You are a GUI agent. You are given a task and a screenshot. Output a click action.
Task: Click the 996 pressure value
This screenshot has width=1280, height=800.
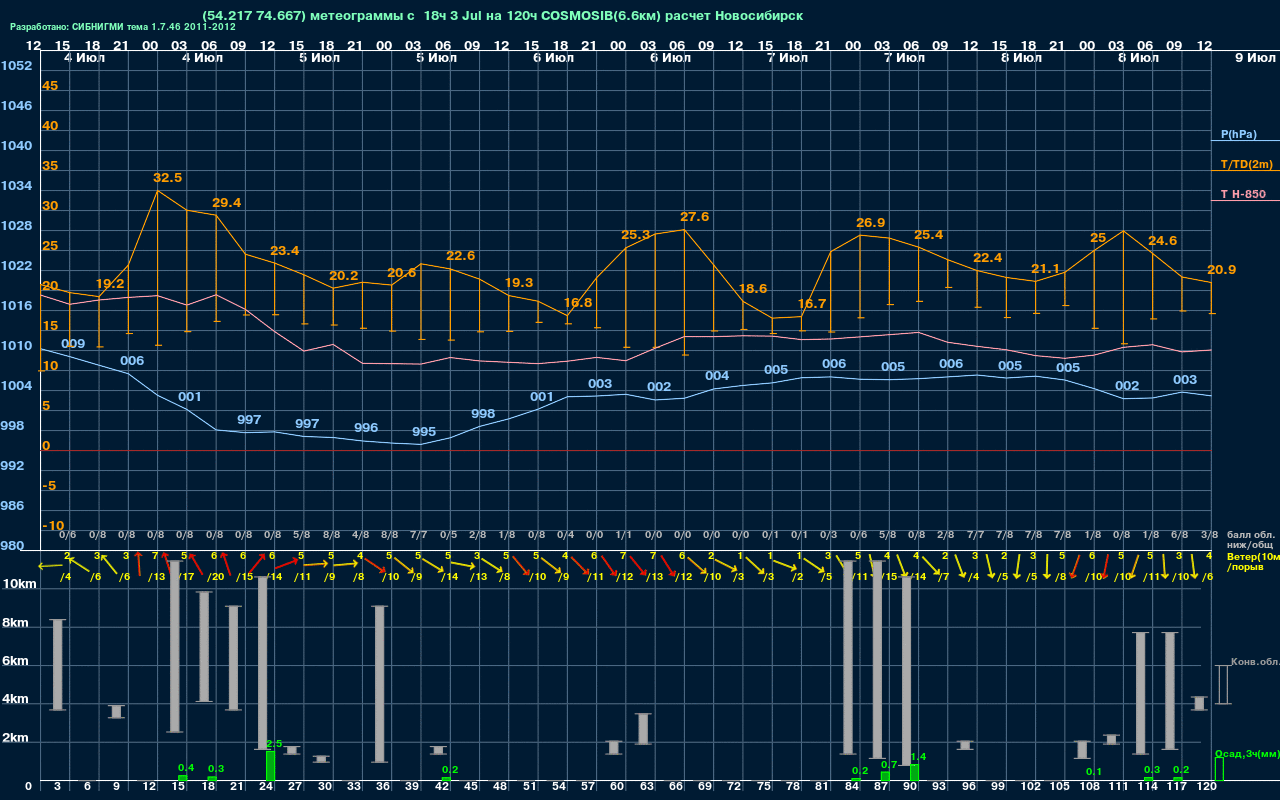(366, 428)
